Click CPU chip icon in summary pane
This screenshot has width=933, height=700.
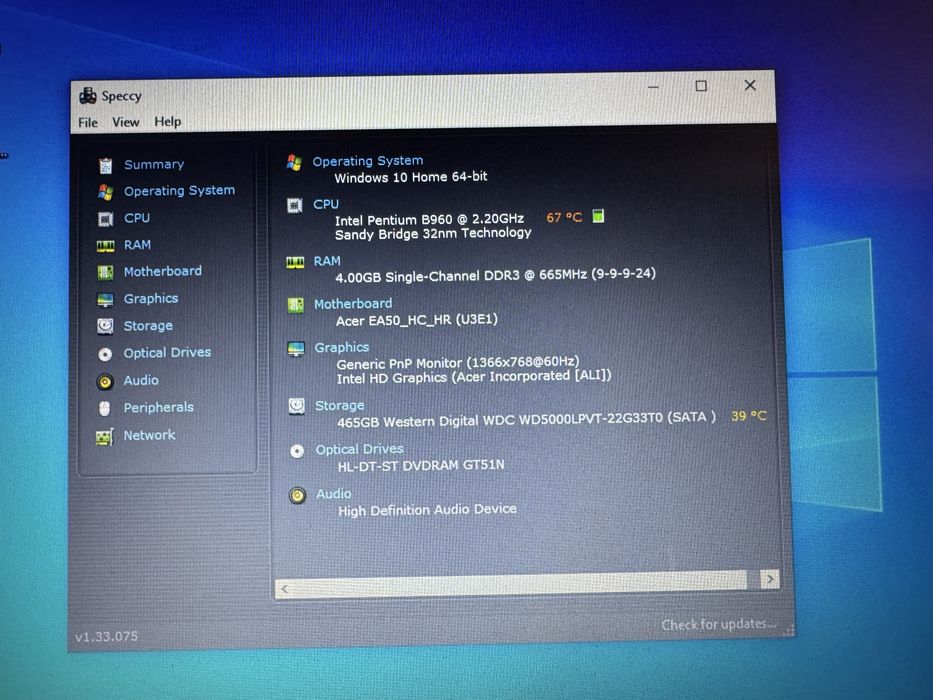(x=295, y=205)
